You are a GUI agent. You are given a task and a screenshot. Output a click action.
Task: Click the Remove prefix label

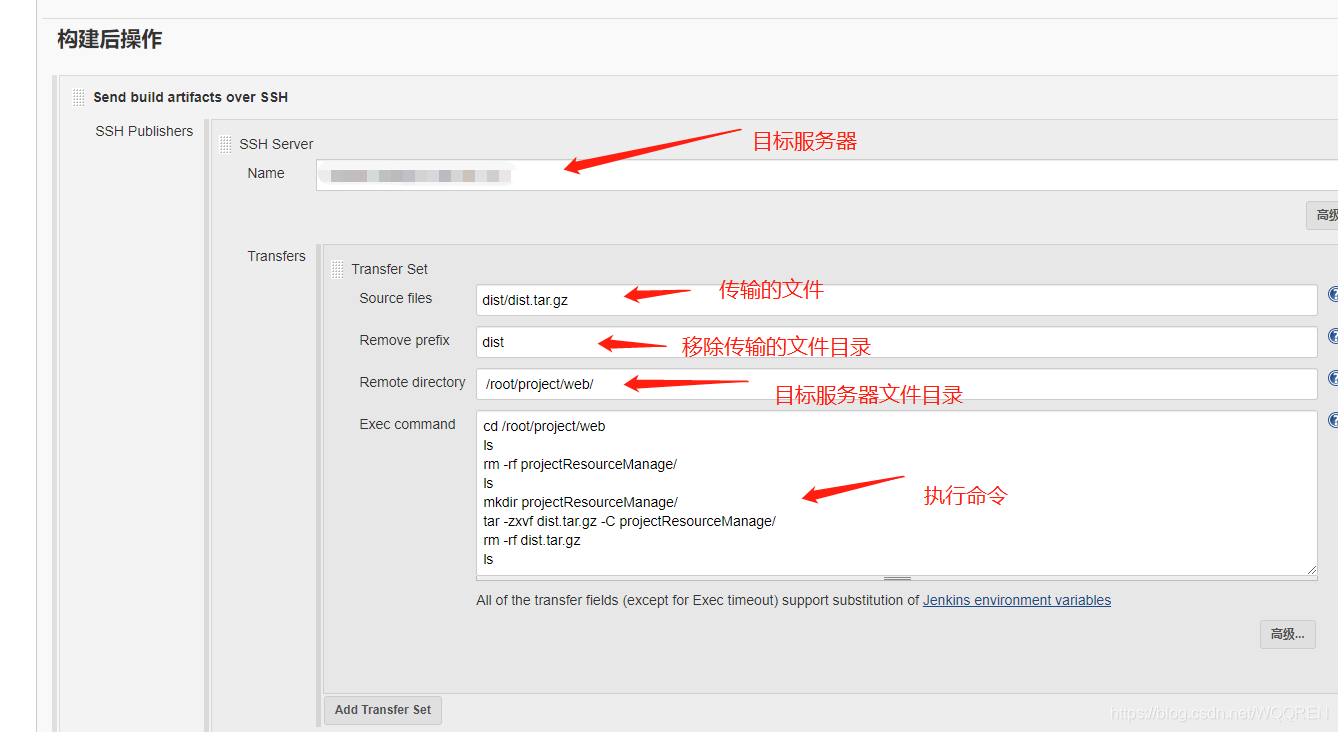404,340
